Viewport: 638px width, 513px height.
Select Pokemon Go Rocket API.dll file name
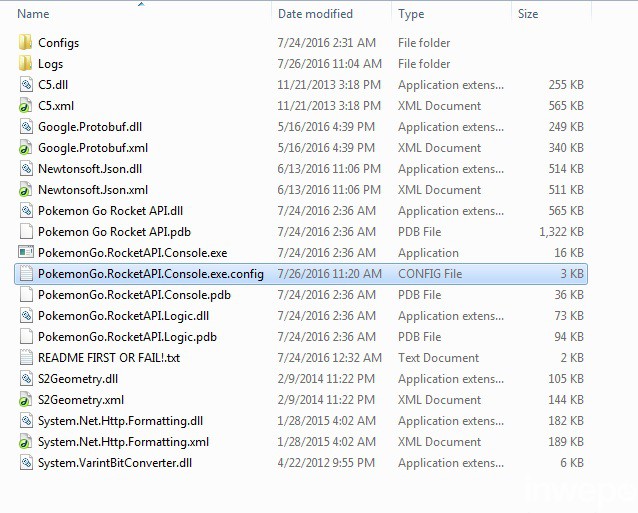pyautogui.click(x=110, y=211)
